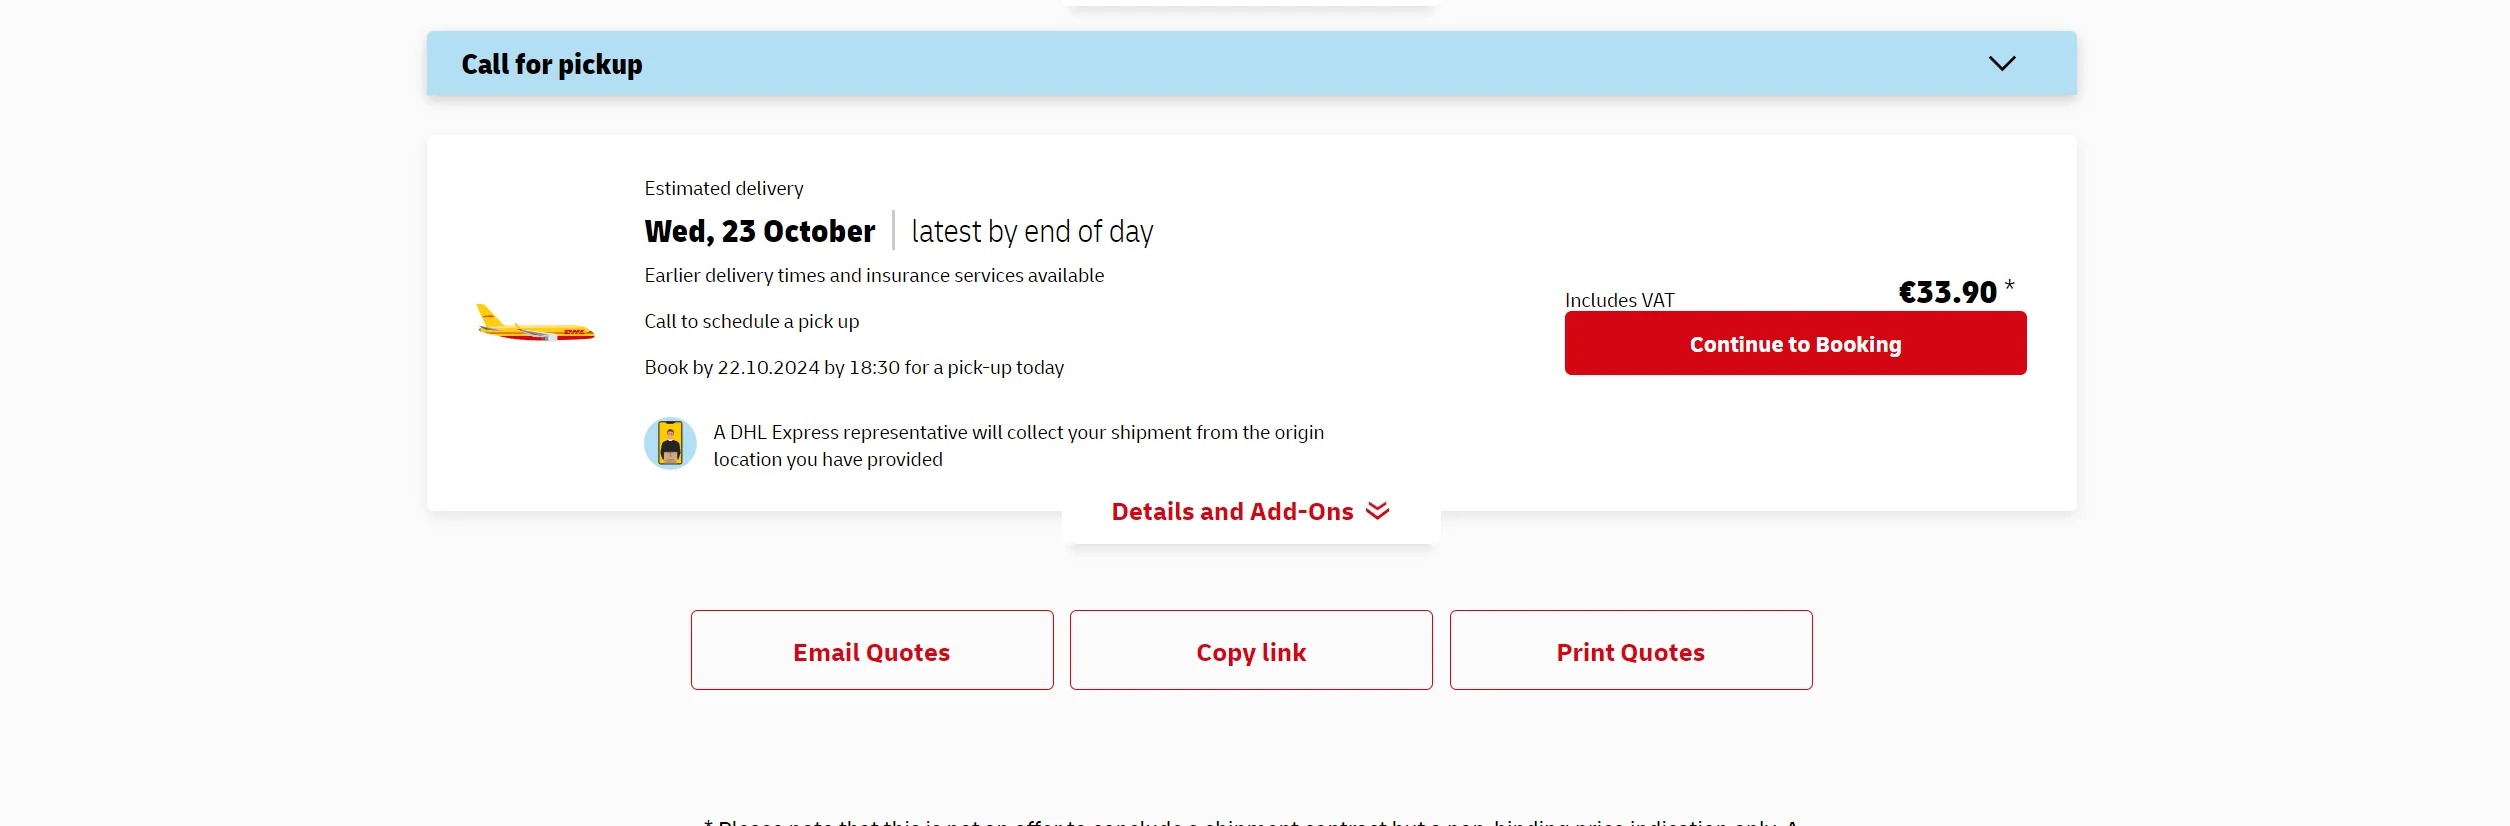2510x826 pixels.
Task: Collapse the Call for pickup section title
Action: (551, 64)
